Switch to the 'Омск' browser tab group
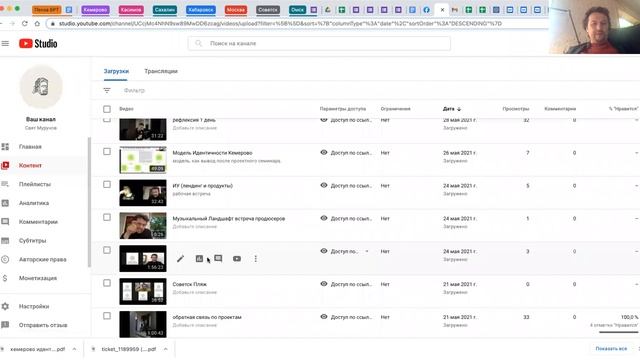This screenshot has width=640, height=360. [297, 10]
